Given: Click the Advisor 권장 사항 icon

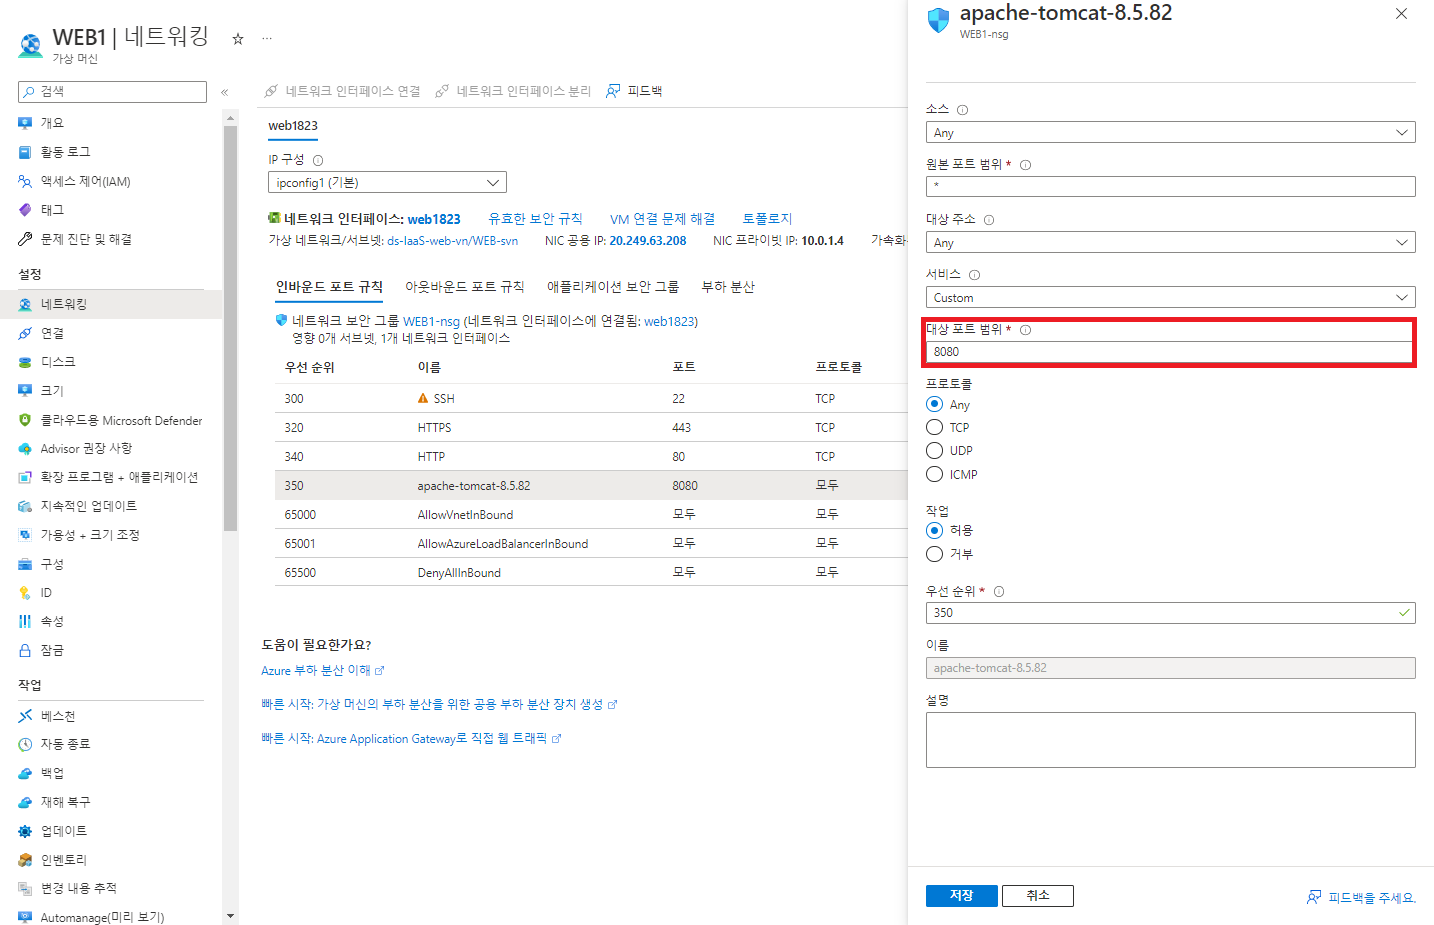Looking at the screenshot, I should [x=25, y=449].
